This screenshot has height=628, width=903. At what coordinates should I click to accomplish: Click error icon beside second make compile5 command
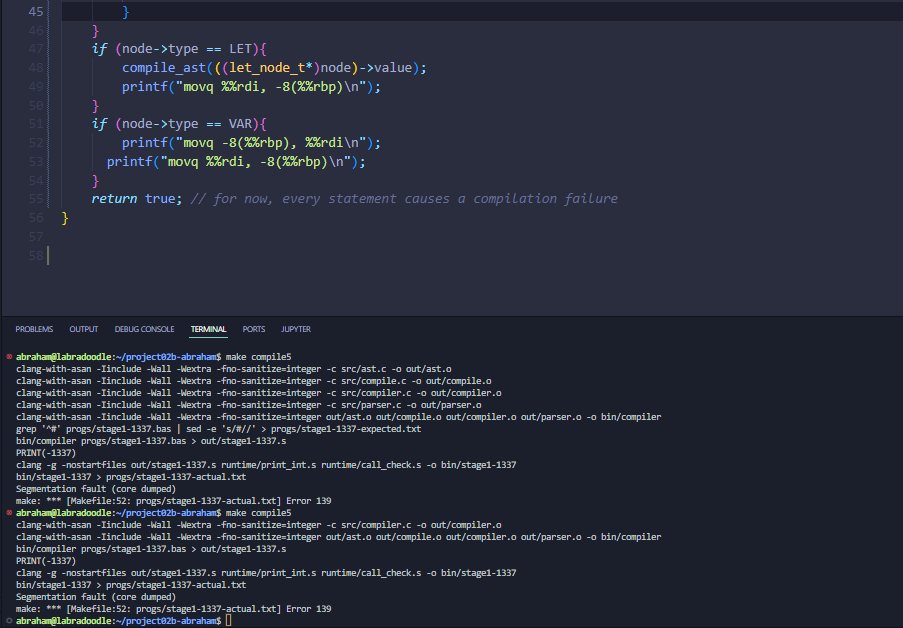tap(9, 512)
